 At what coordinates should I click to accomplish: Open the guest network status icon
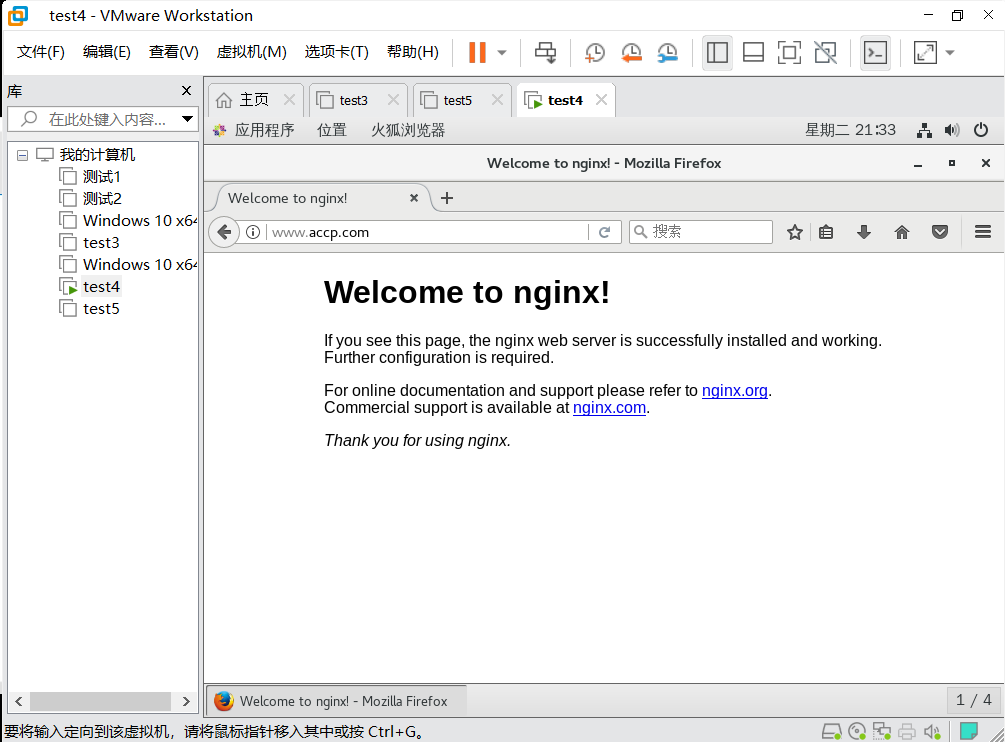click(924, 131)
